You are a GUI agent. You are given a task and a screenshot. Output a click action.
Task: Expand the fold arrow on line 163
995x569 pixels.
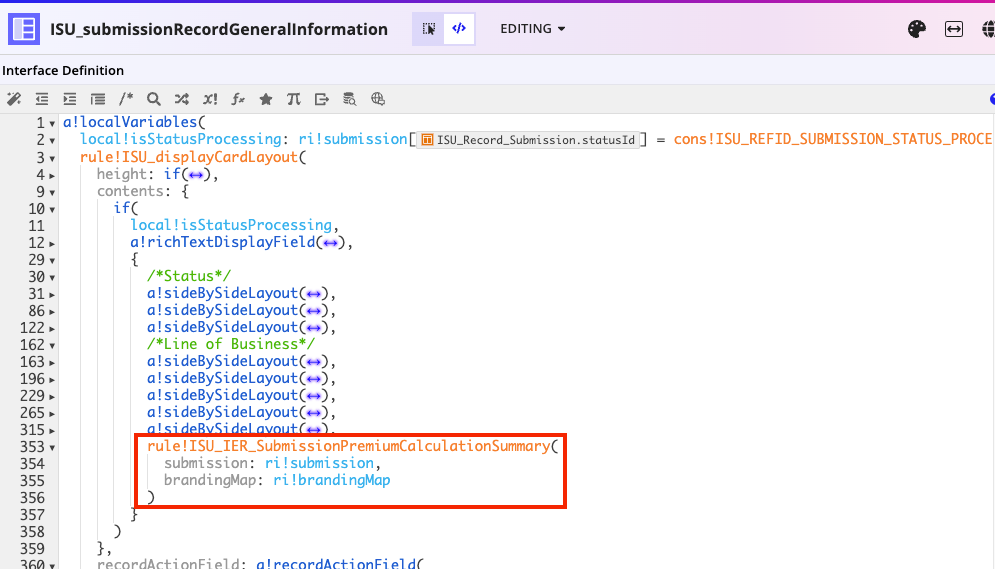[52, 363]
